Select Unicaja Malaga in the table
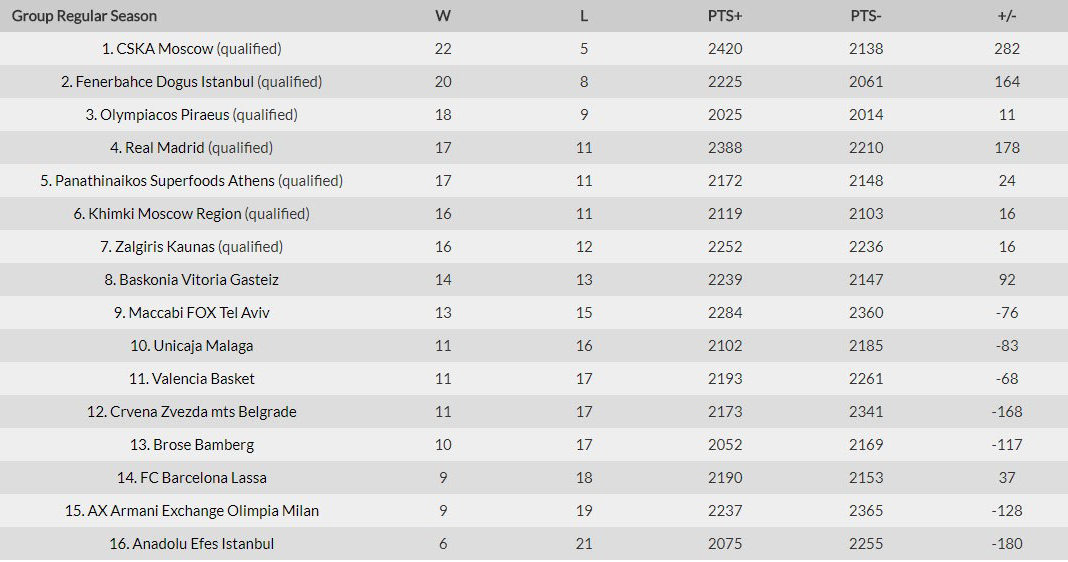This screenshot has width=1068, height=562. [203, 346]
